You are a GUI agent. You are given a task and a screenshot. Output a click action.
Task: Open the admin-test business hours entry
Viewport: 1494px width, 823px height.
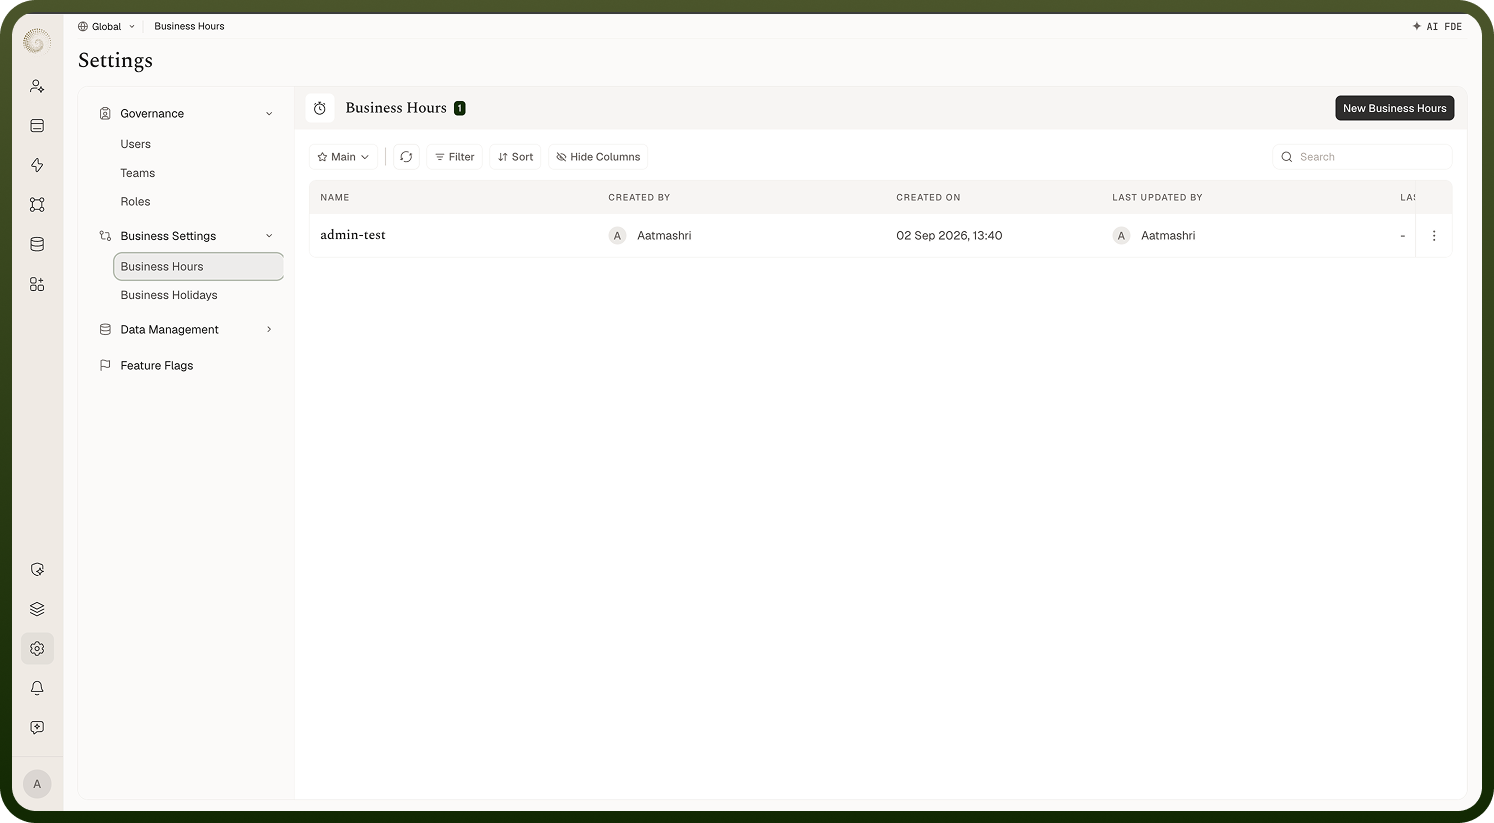point(353,235)
